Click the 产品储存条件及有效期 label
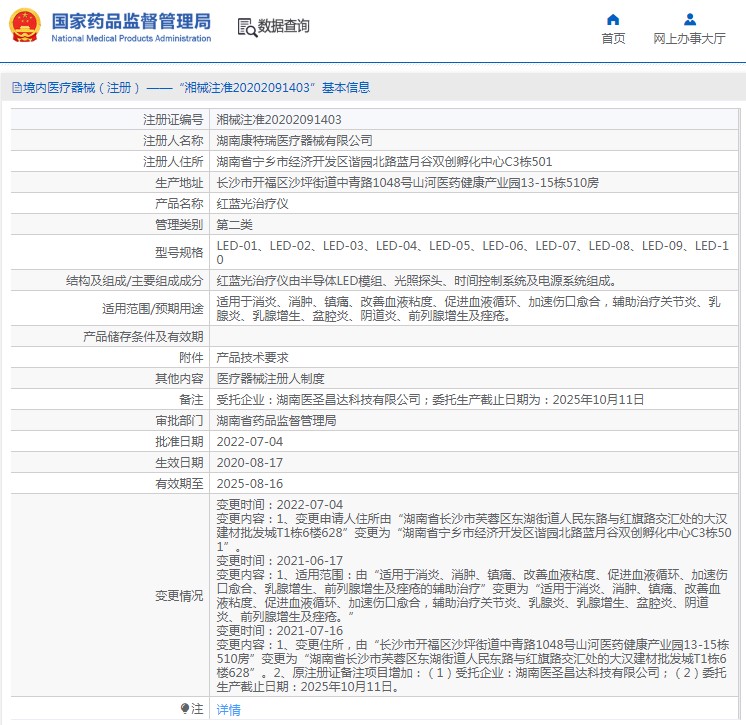Screen dimensions: 746x725 tap(143, 337)
